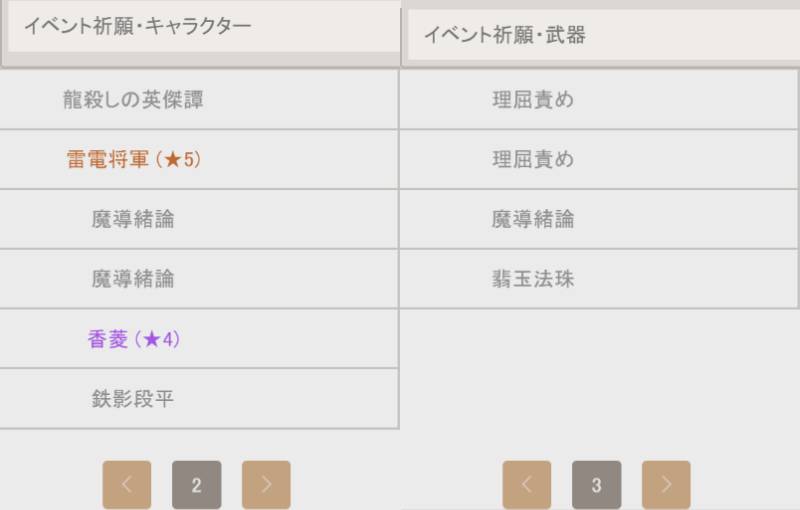This screenshot has width=800, height=510.
Task: Select the second 理屈責め row
Action: point(598,159)
